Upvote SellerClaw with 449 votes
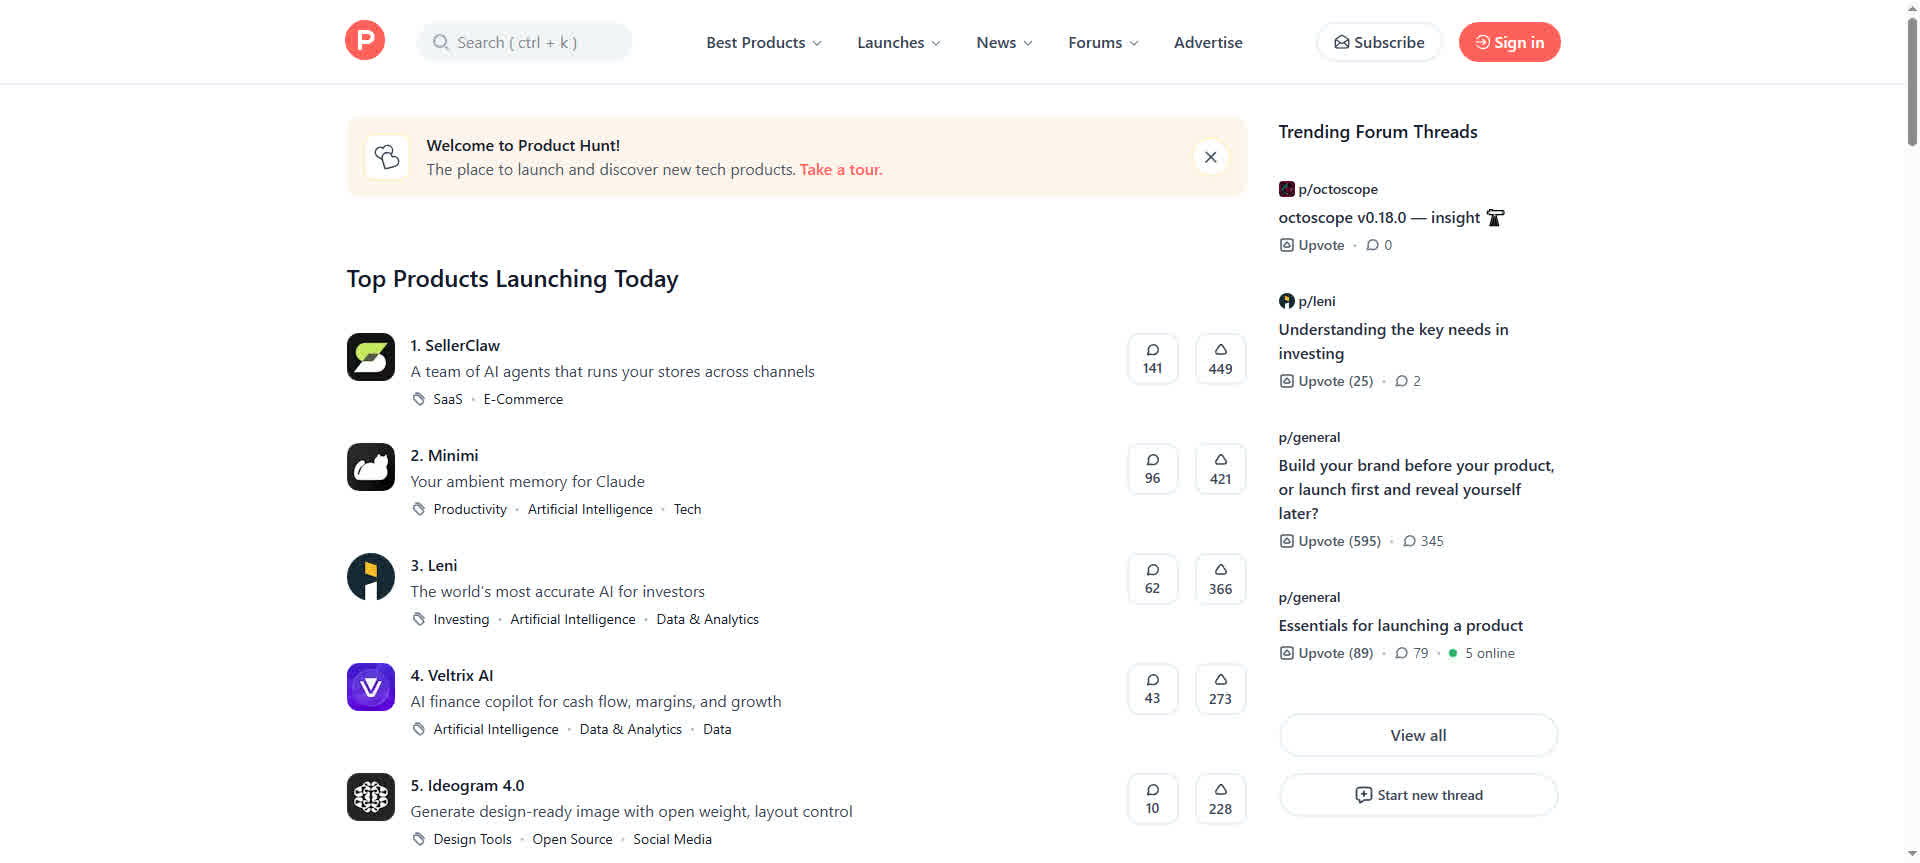This screenshot has width=1920, height=863. [1221, 359]
